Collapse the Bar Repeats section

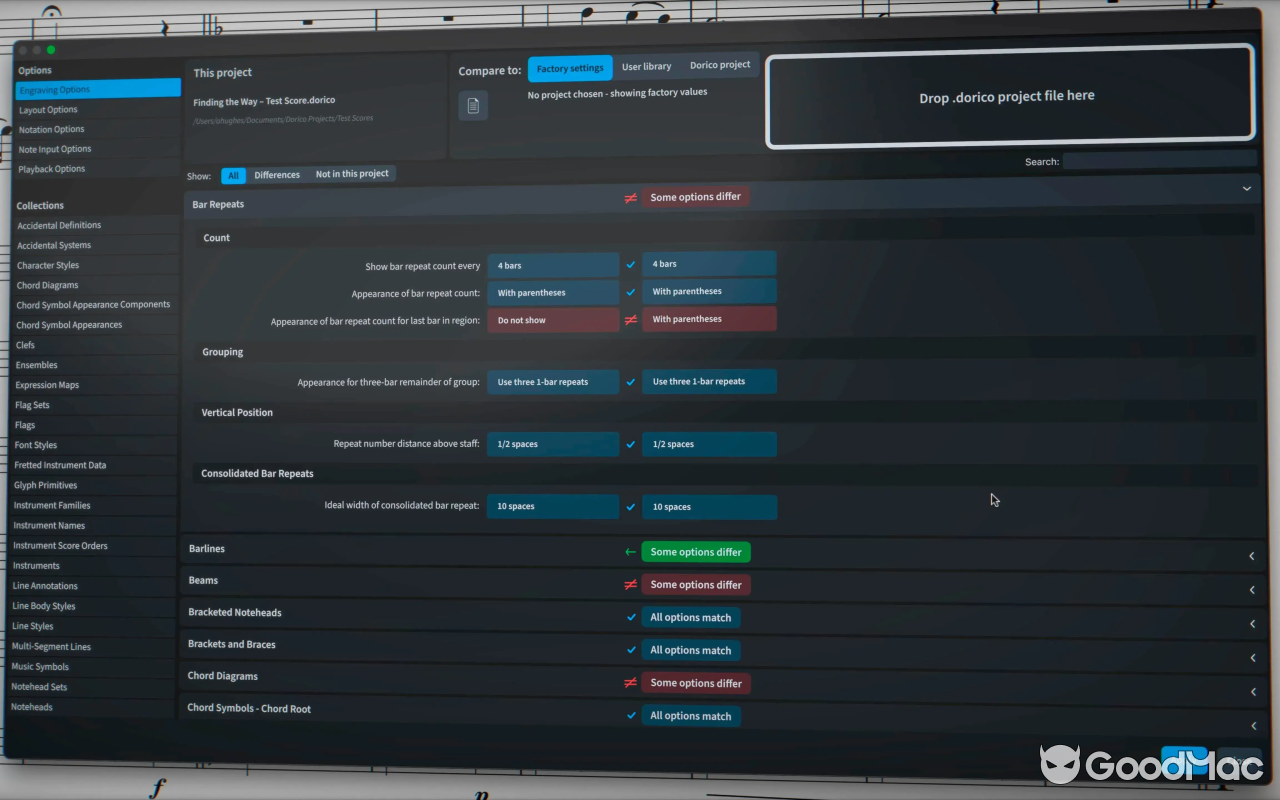pos(1247,188)
